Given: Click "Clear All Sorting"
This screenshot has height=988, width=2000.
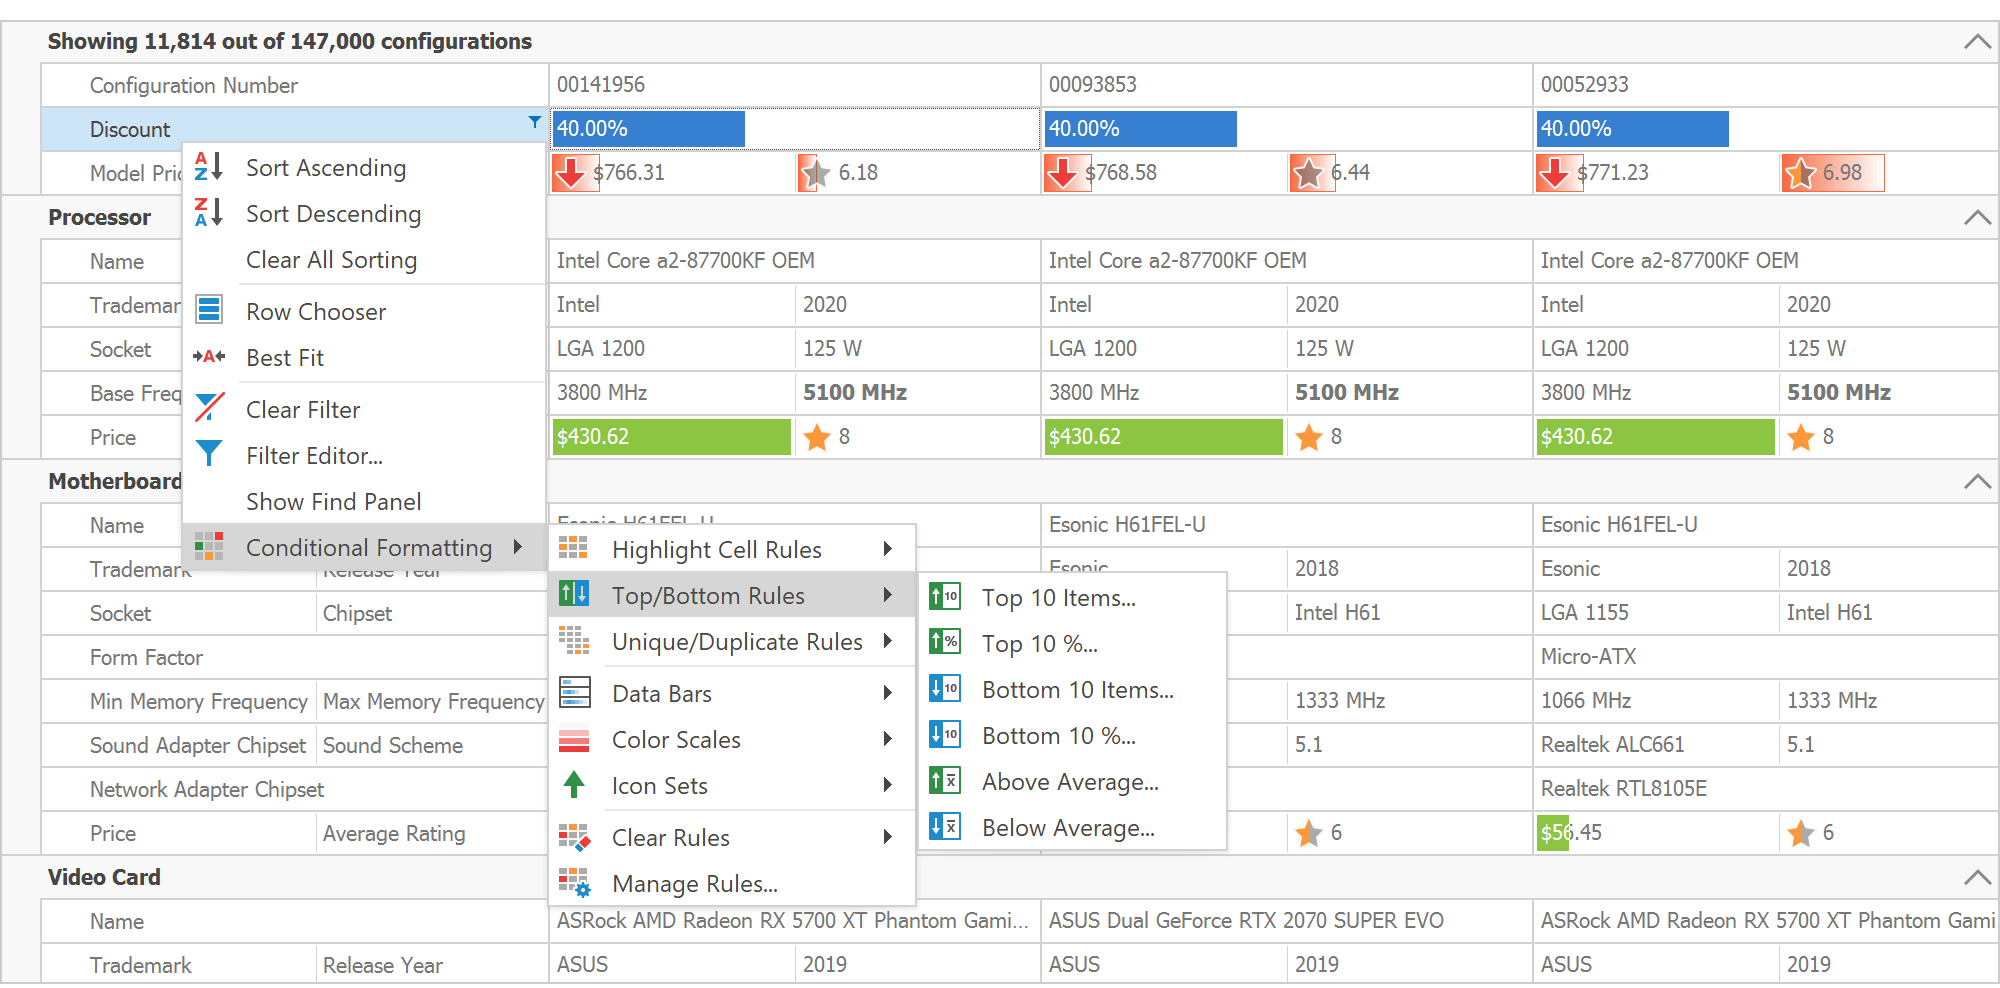Looking at the screenshot, I should pyautogui.click(x=330, y=259).
